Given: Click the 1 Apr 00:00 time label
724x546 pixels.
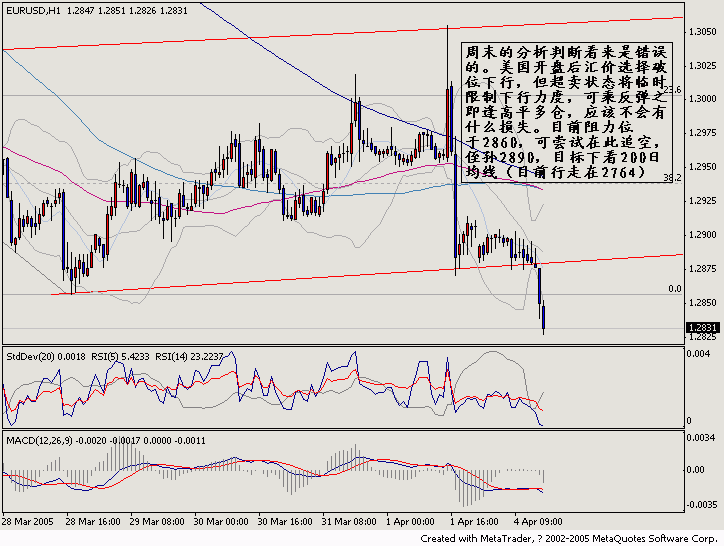Looking at the screenshot, I should (410, 522).
